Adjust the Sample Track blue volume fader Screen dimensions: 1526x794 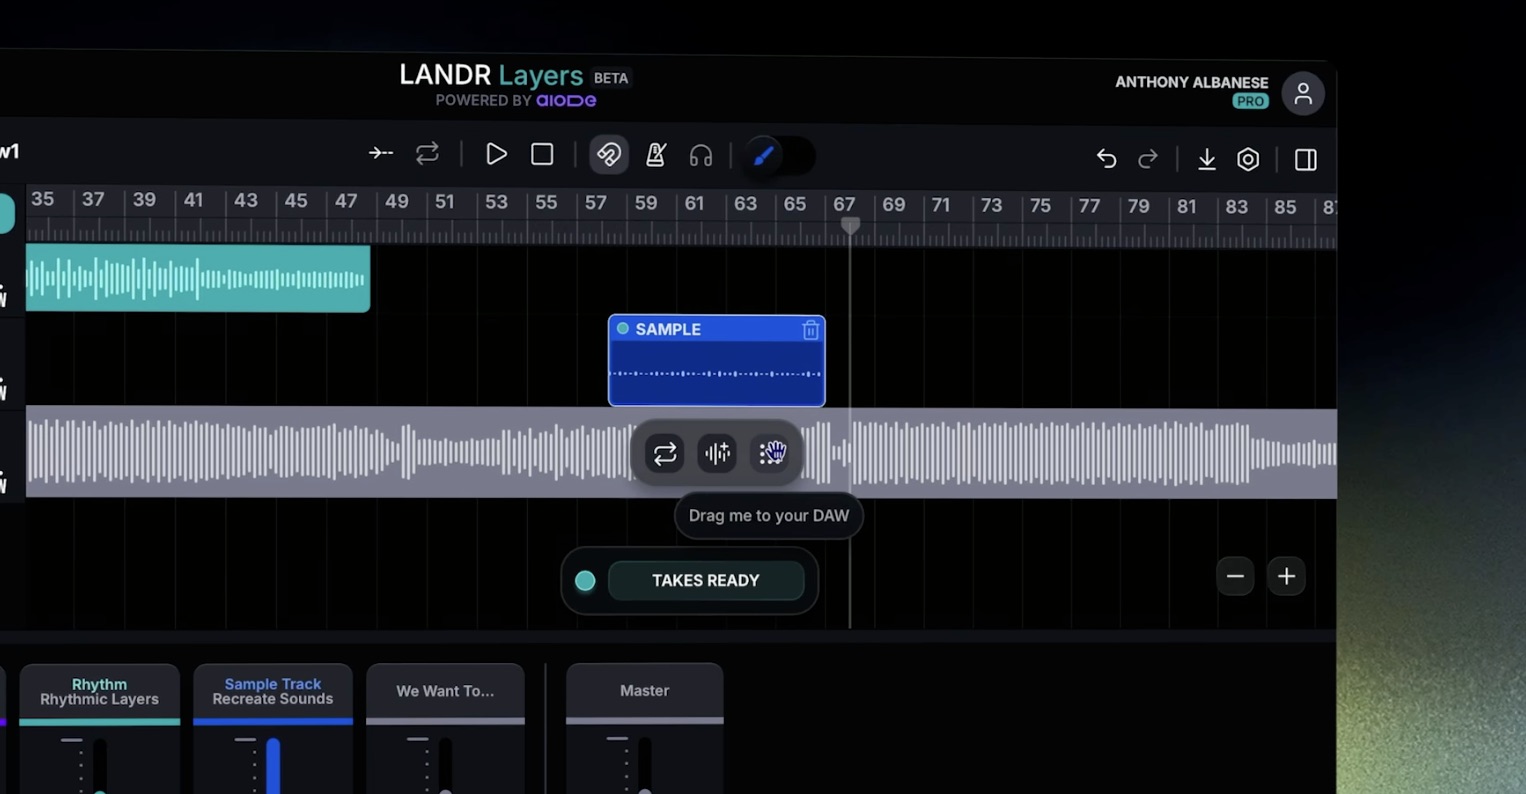[x=273, y=766]
